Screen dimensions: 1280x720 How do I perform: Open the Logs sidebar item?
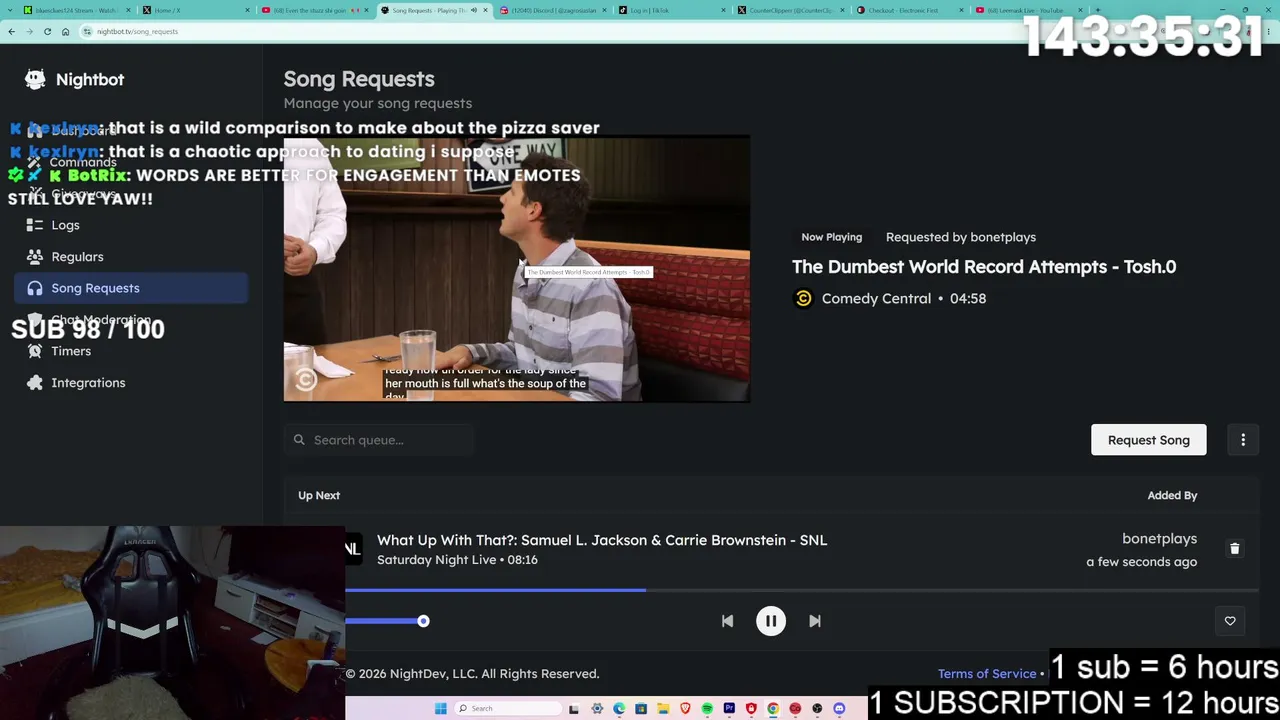(x=131, y=225)
